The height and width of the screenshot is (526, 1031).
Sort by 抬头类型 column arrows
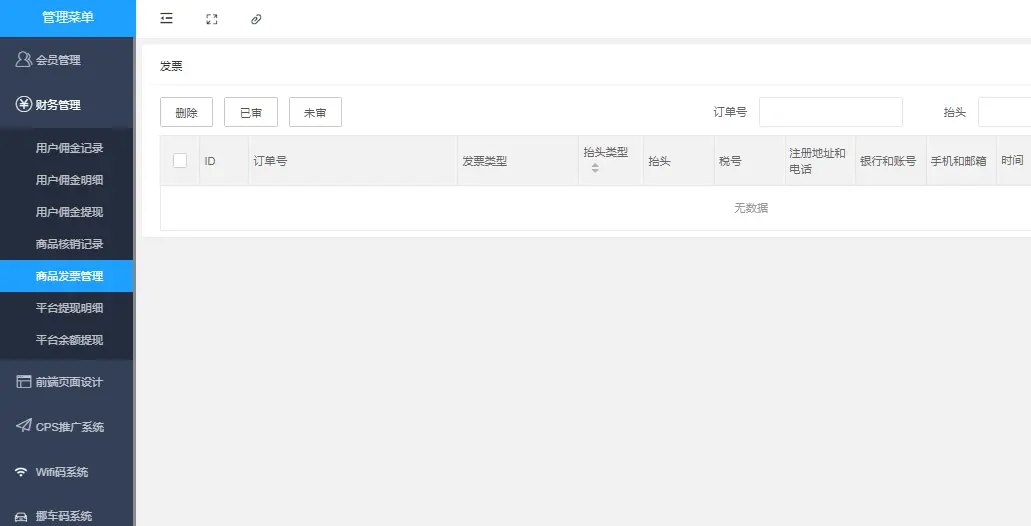(595, 168)
